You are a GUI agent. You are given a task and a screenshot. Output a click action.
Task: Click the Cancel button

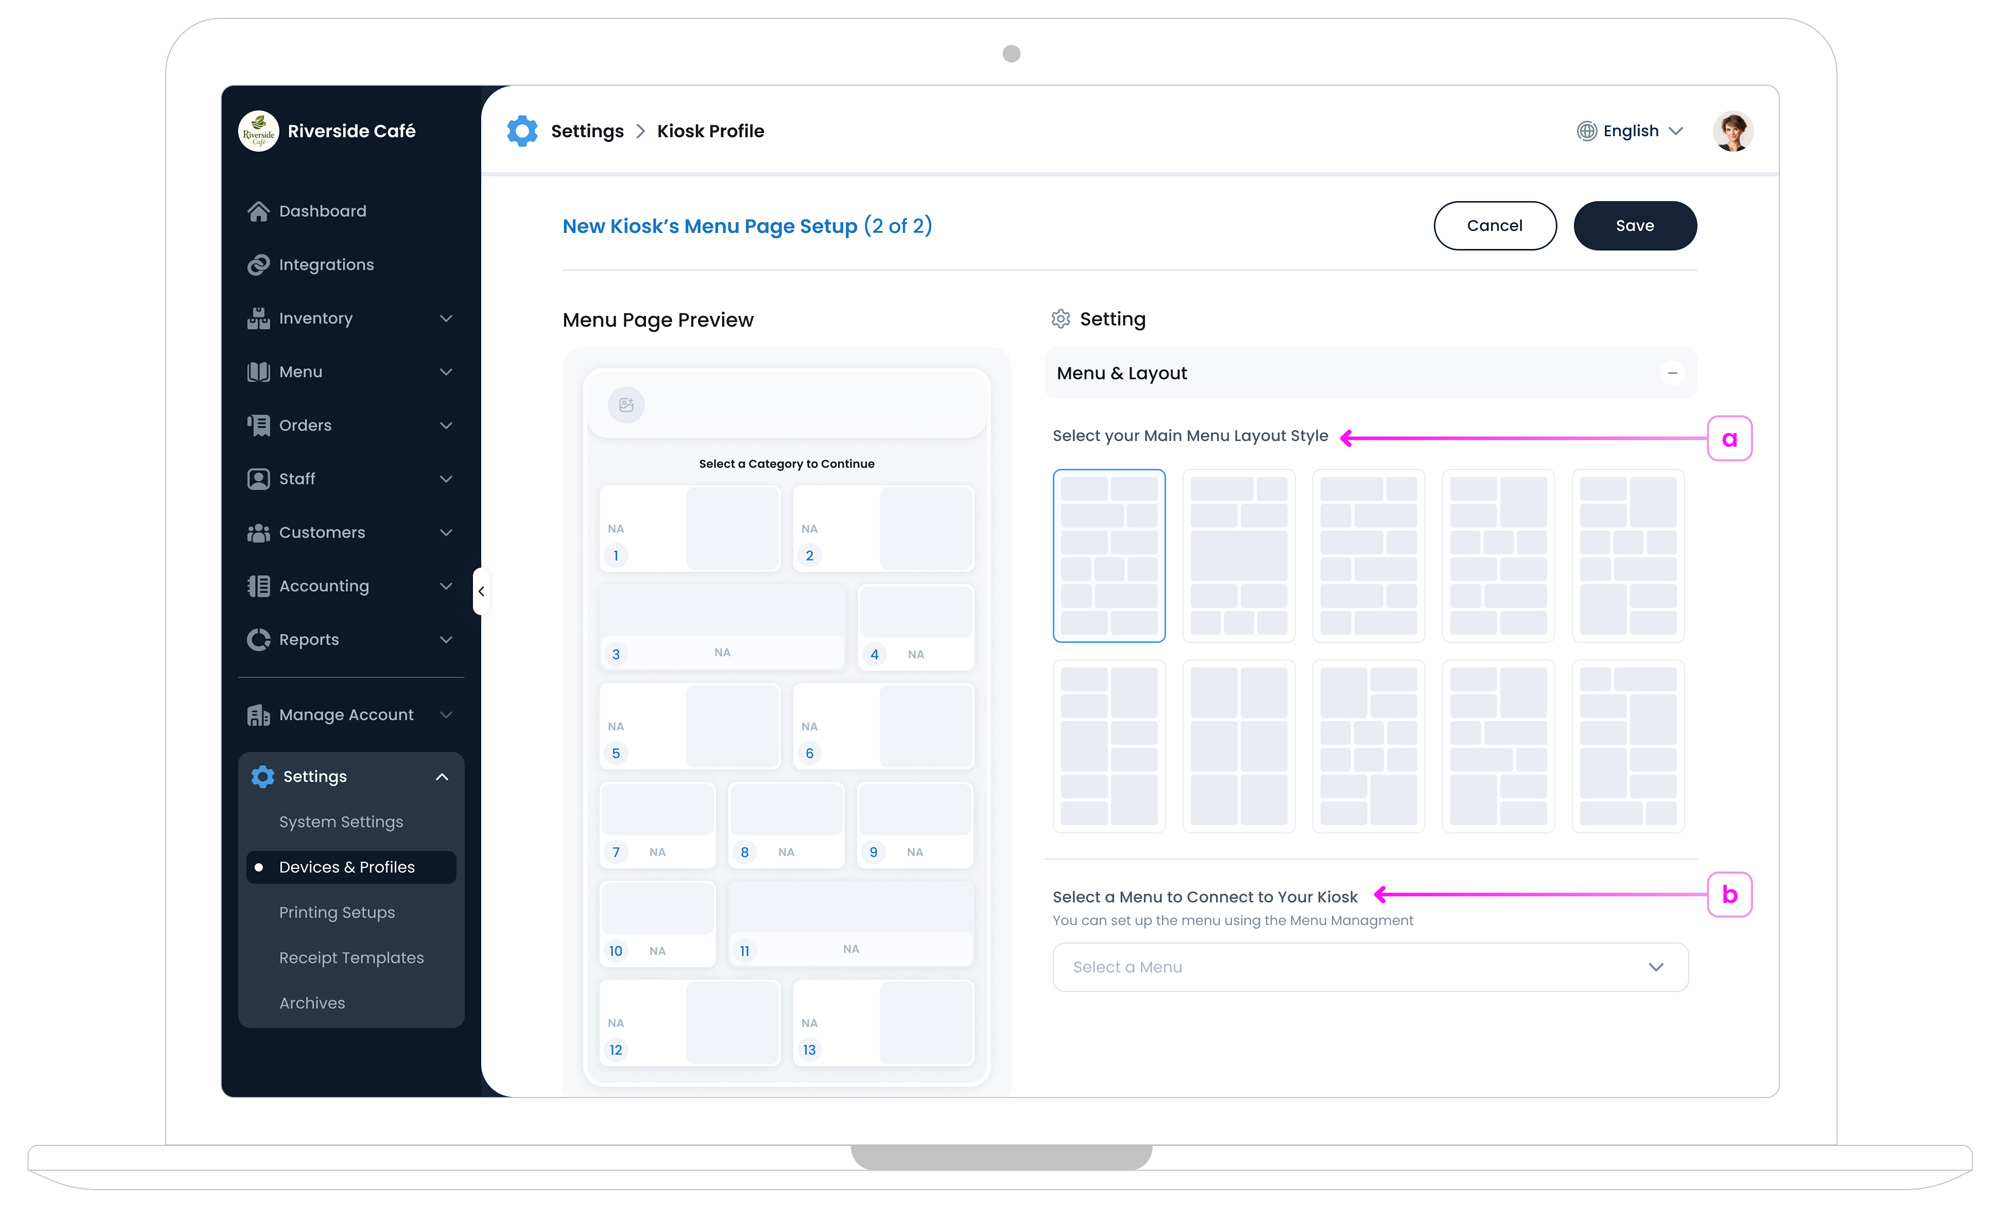pos(1494,226)
